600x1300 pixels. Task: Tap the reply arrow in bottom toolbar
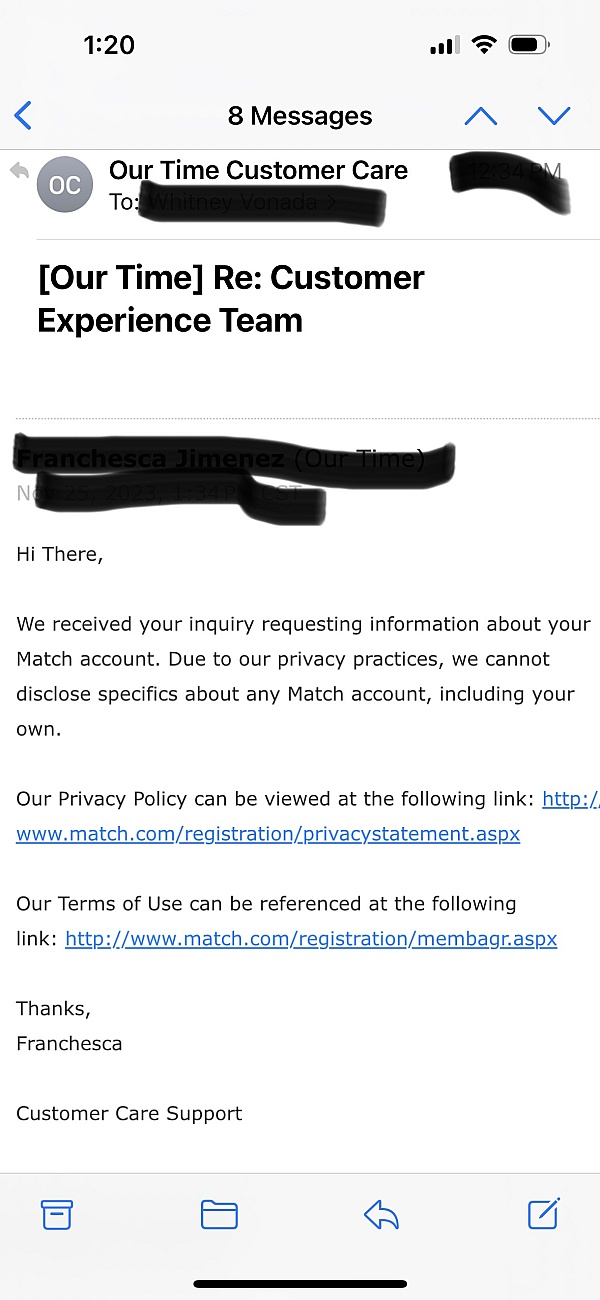pyautogui.click(x=382, y=1215)
